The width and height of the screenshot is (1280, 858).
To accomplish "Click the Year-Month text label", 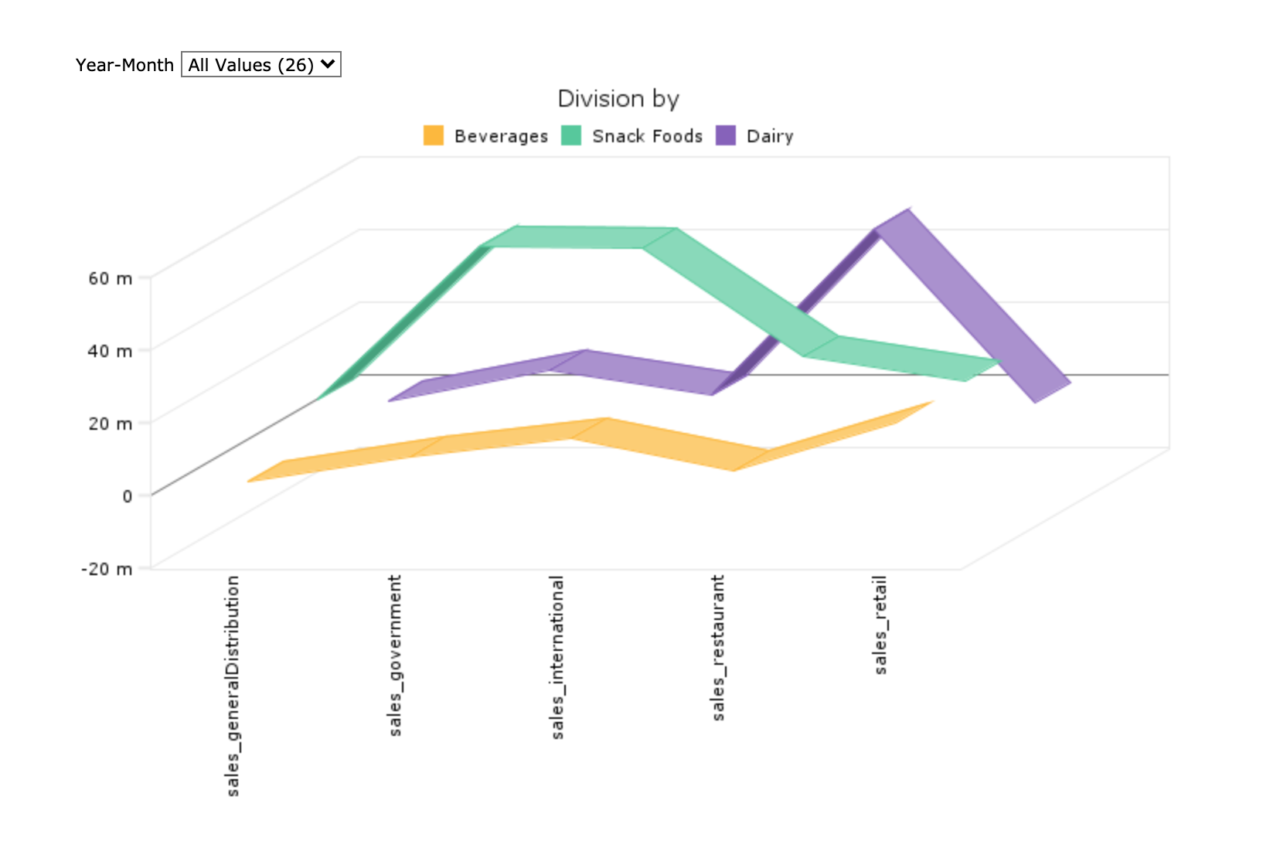I will coord(124,64).
